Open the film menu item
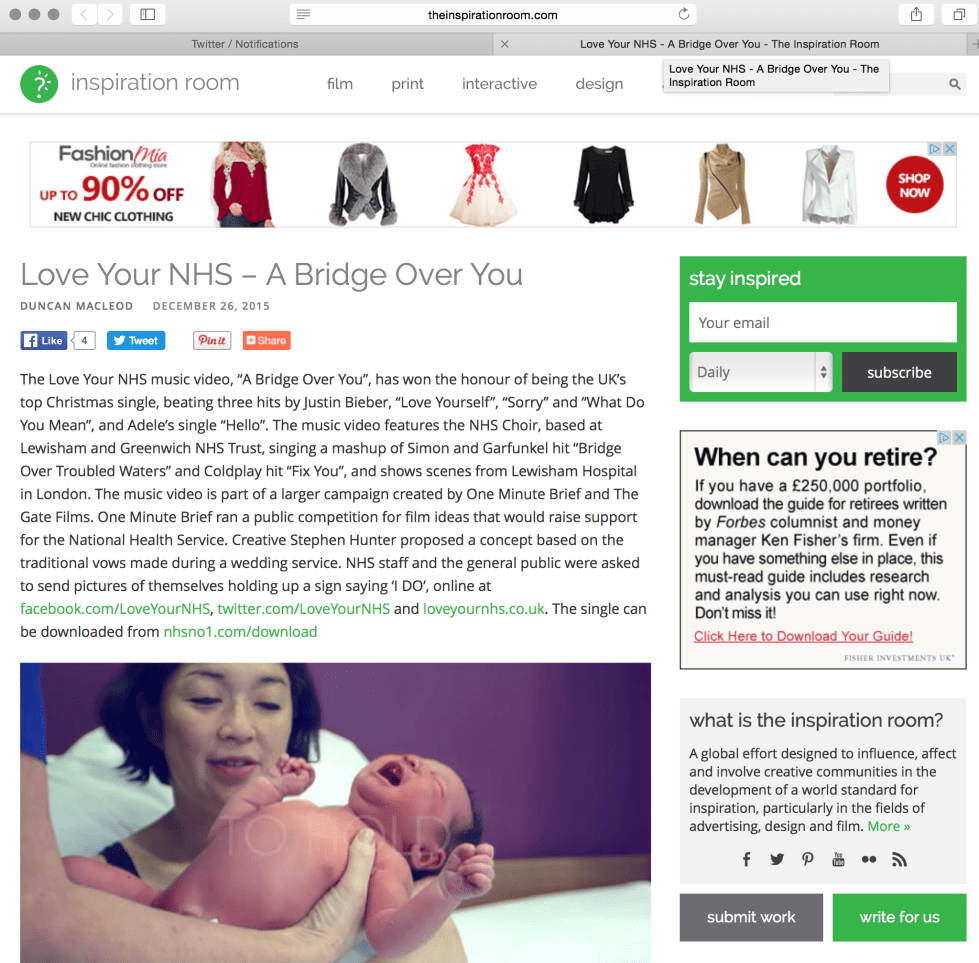 tap(340, 84)
